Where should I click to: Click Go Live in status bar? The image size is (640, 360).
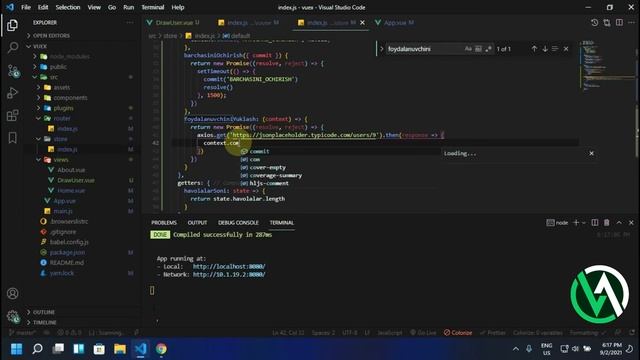coord(423,333)
